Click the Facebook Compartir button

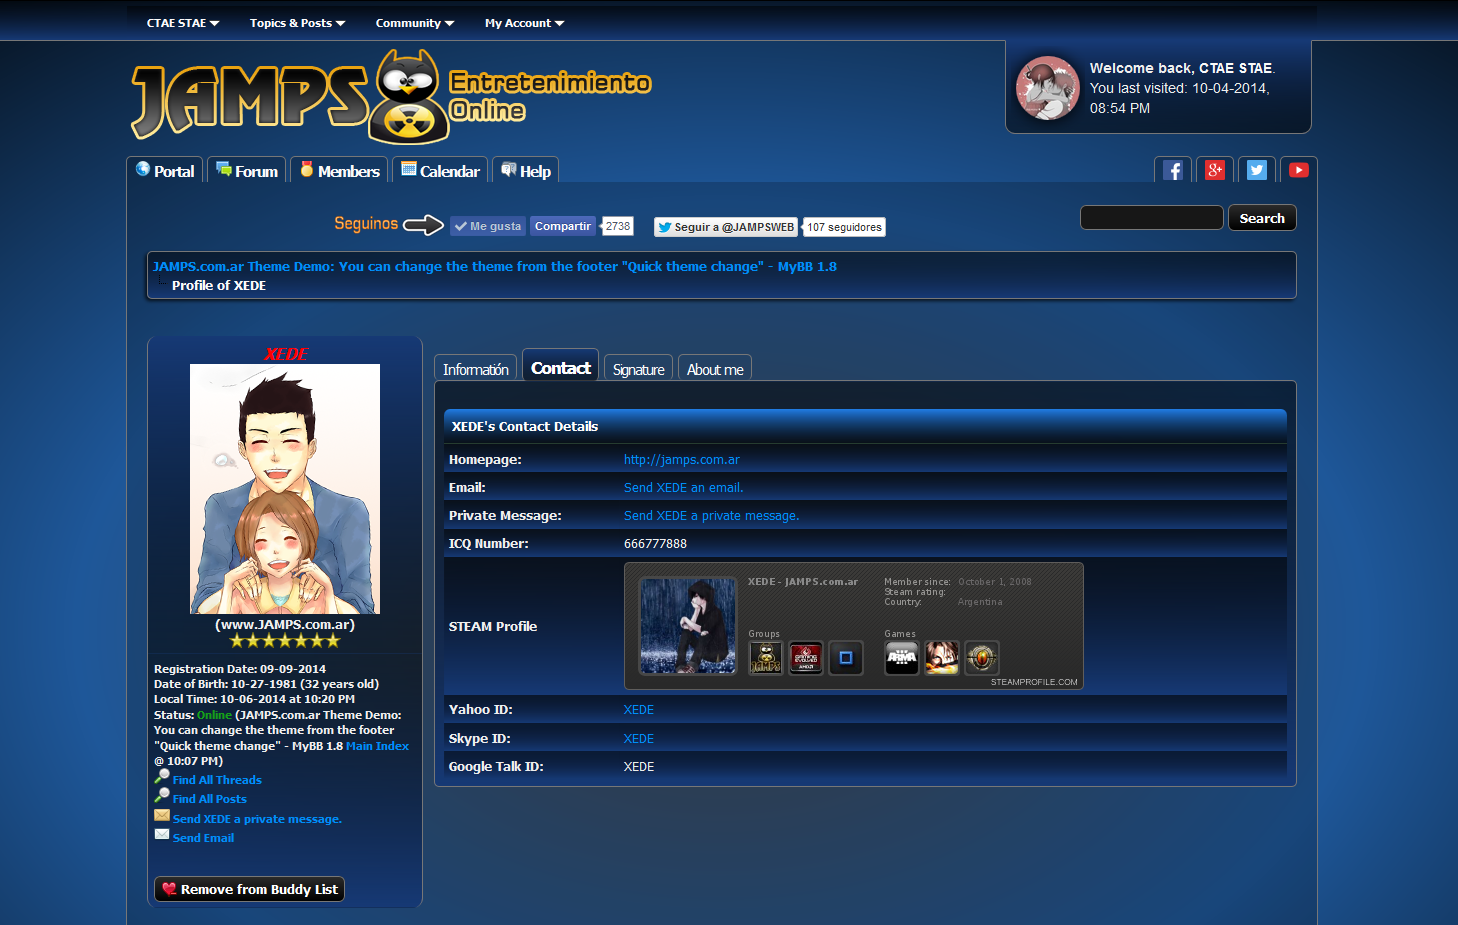click(x=563, y=226)
